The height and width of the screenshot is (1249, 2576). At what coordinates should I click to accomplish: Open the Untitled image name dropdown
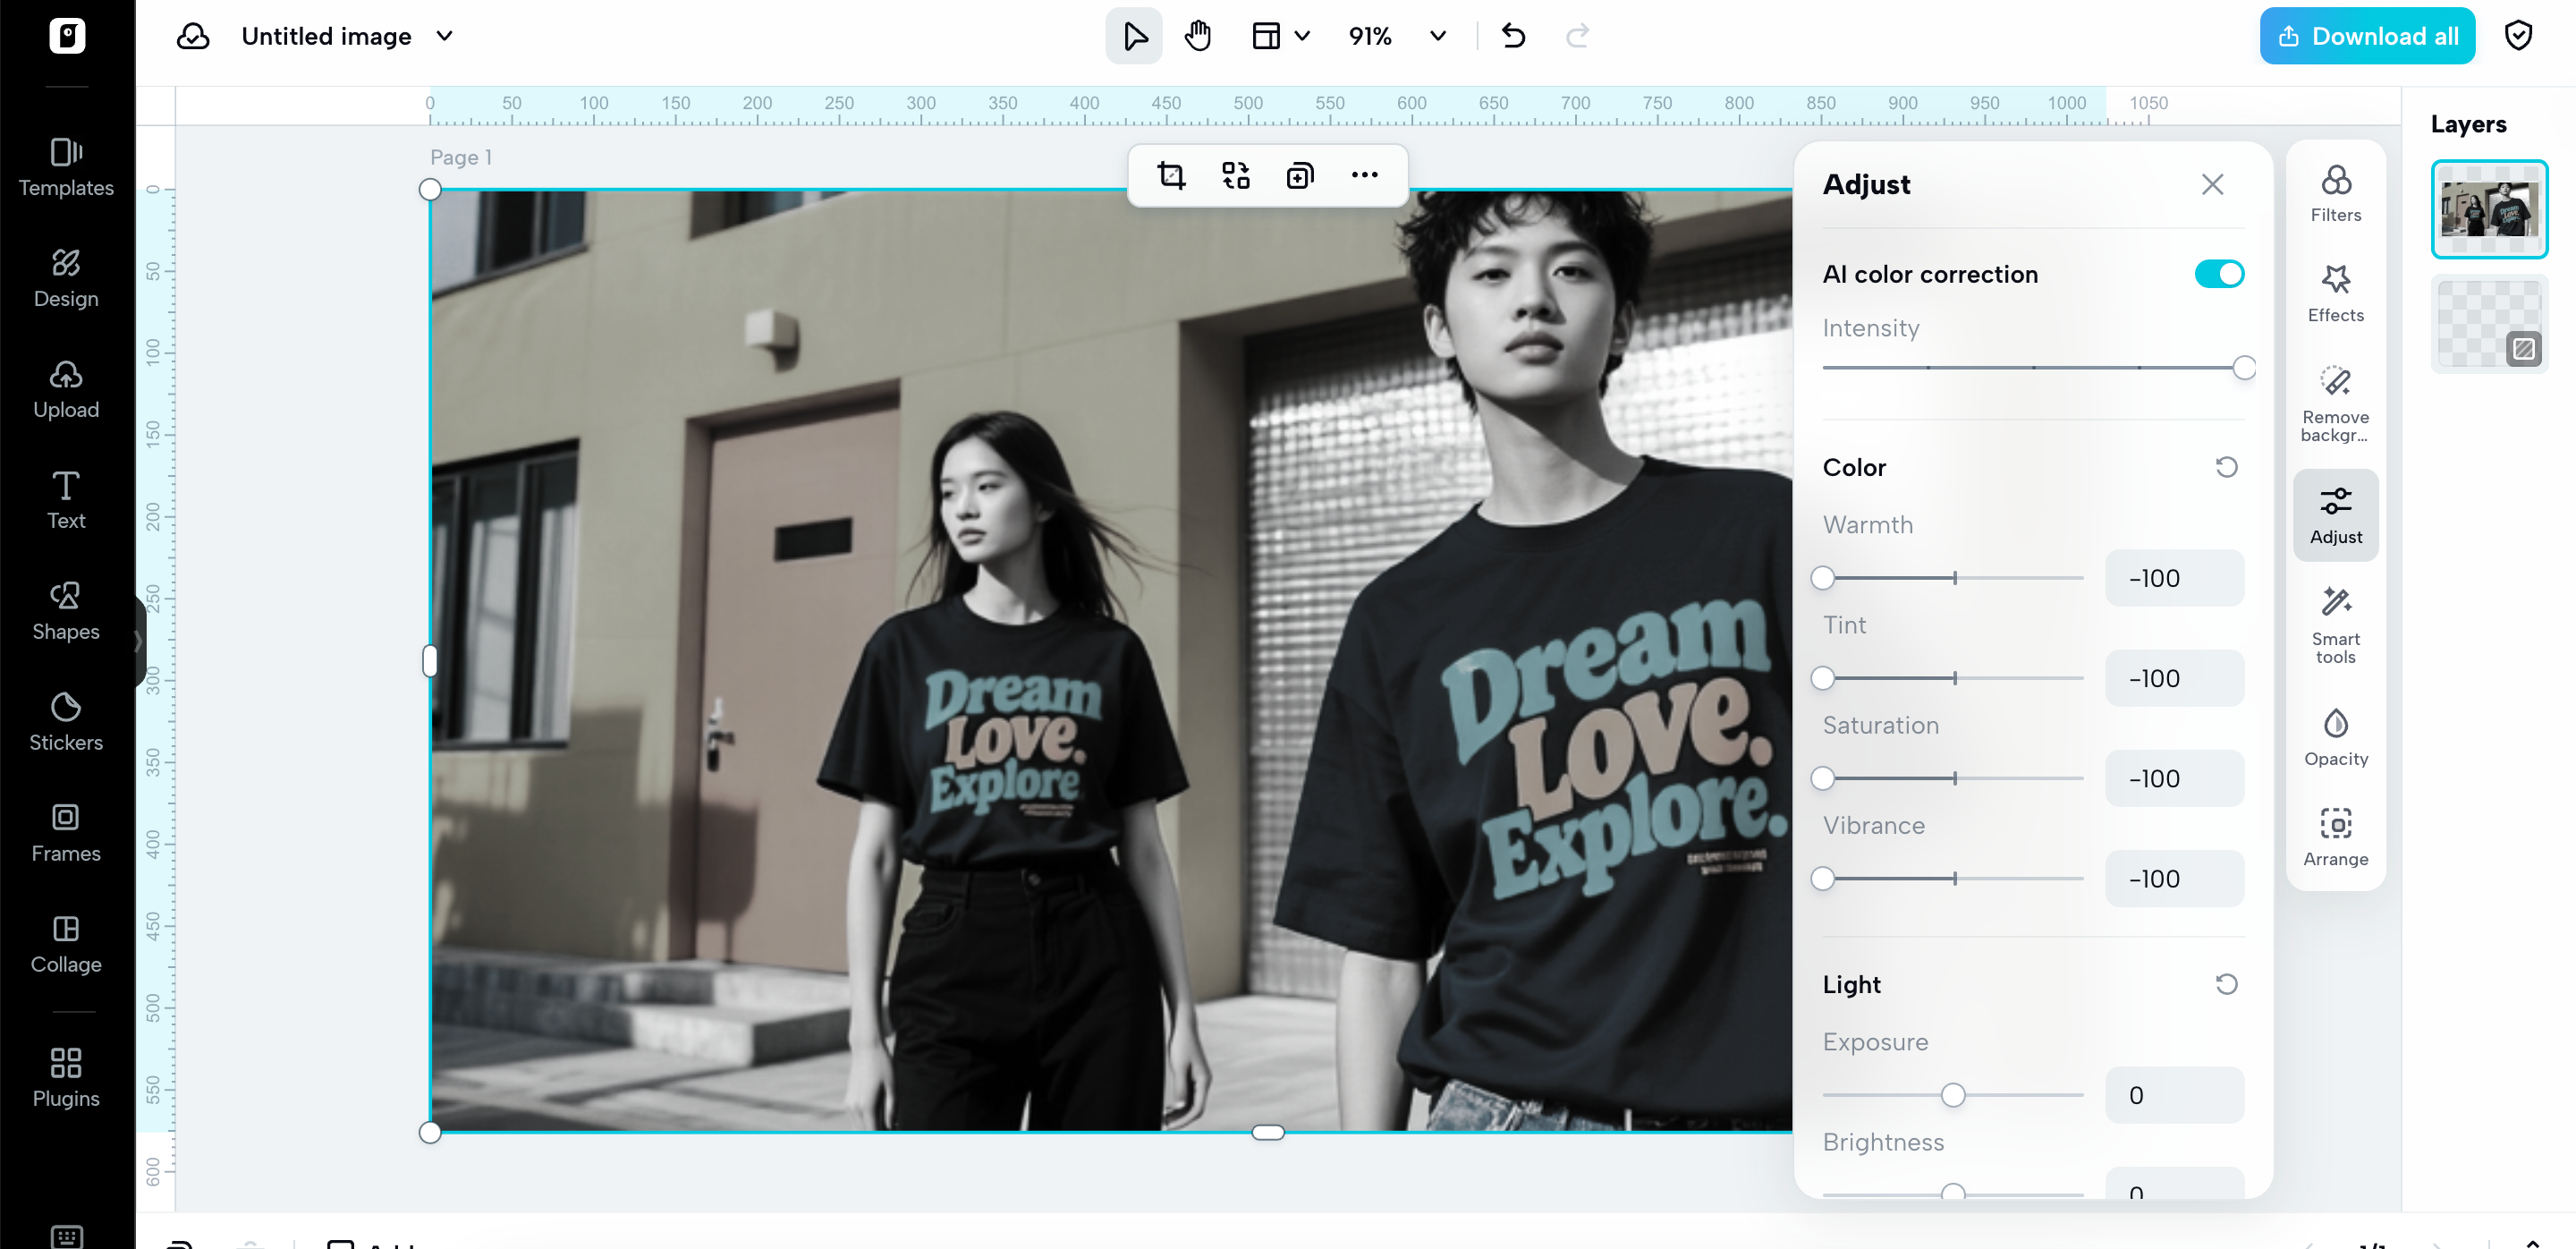[444, 37]
